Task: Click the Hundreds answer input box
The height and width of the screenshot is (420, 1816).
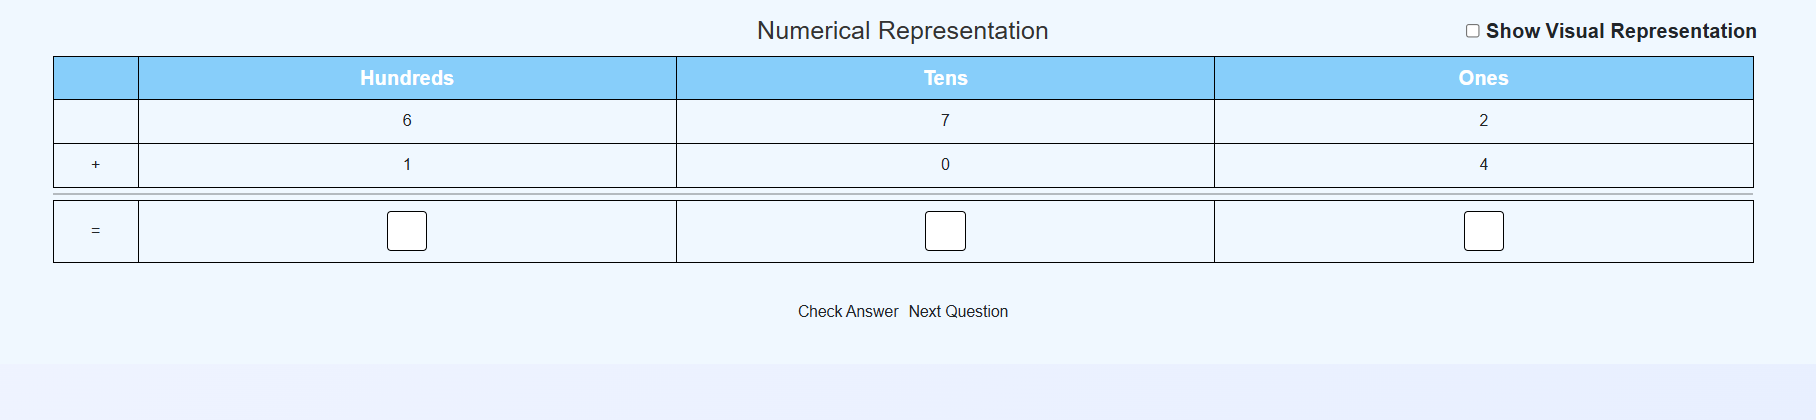Action: 407,231
